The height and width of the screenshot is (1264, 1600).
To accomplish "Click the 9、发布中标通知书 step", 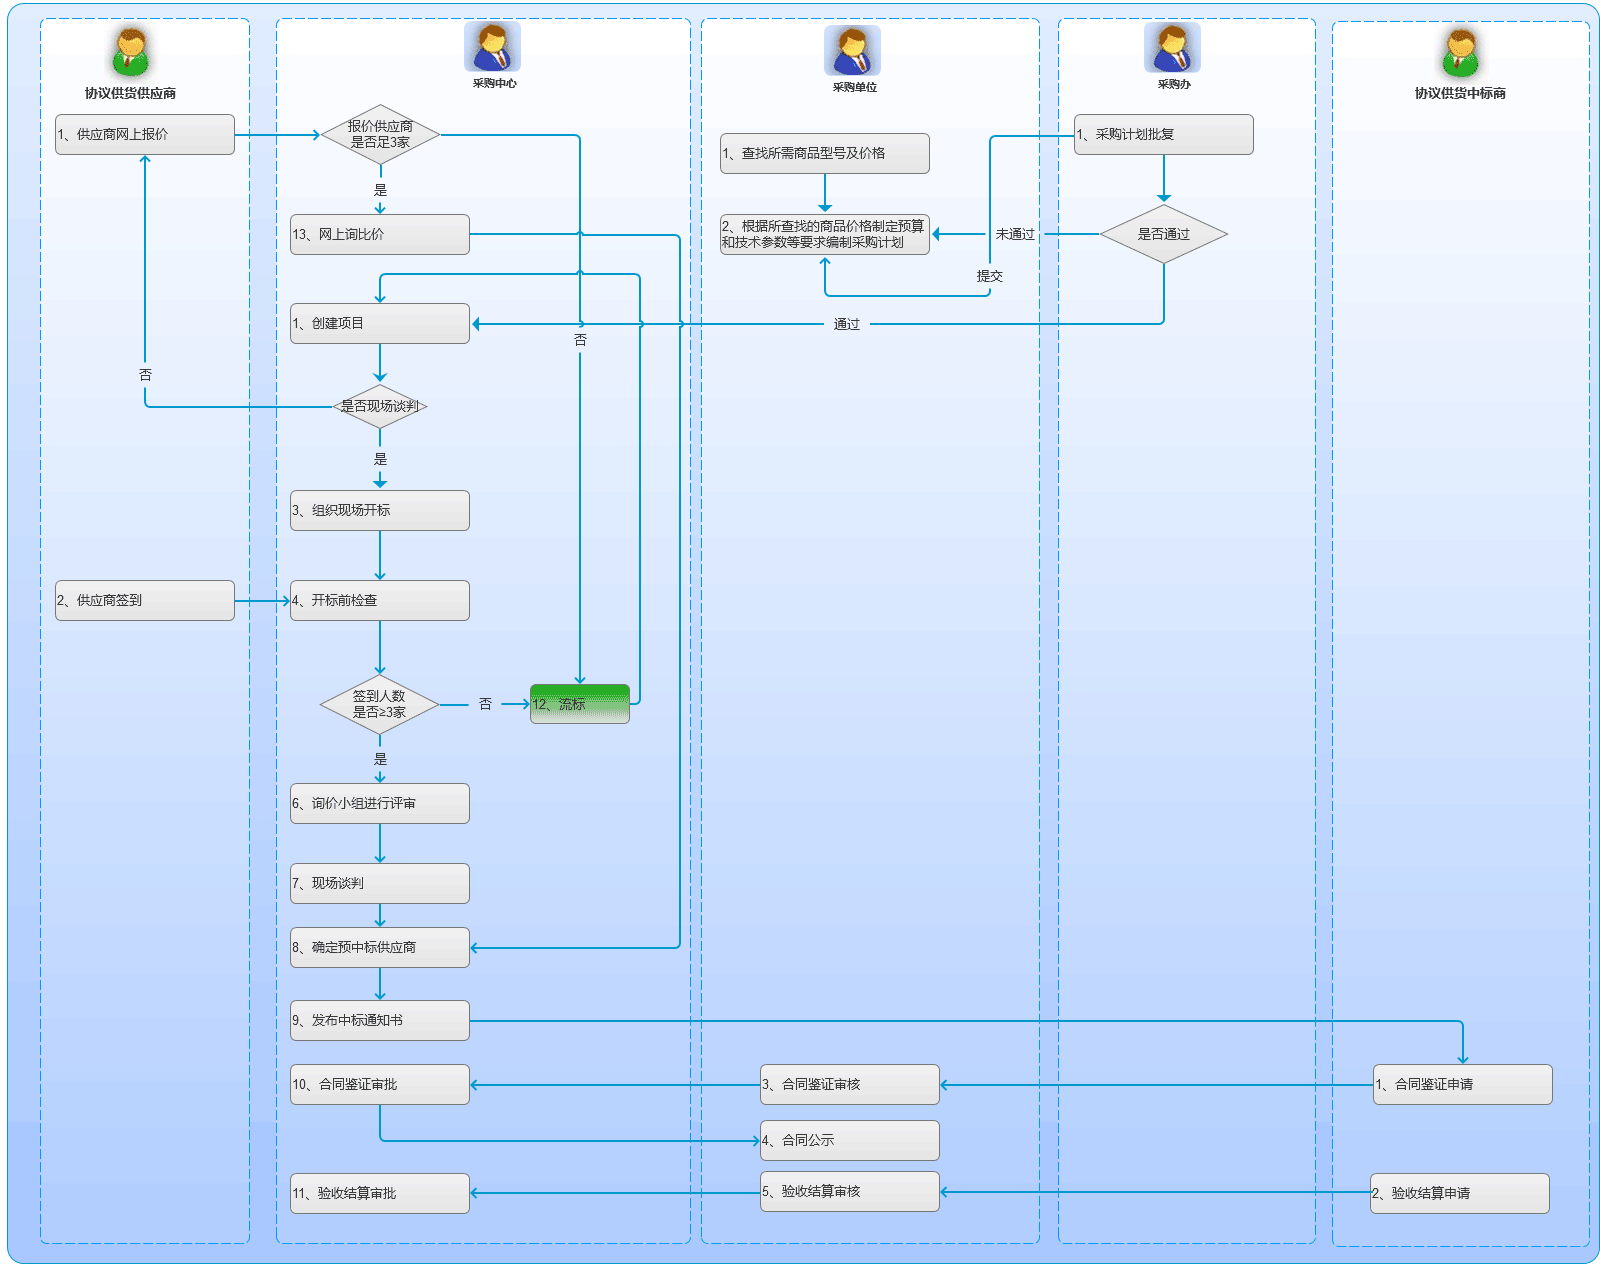I will point(380,1020).
